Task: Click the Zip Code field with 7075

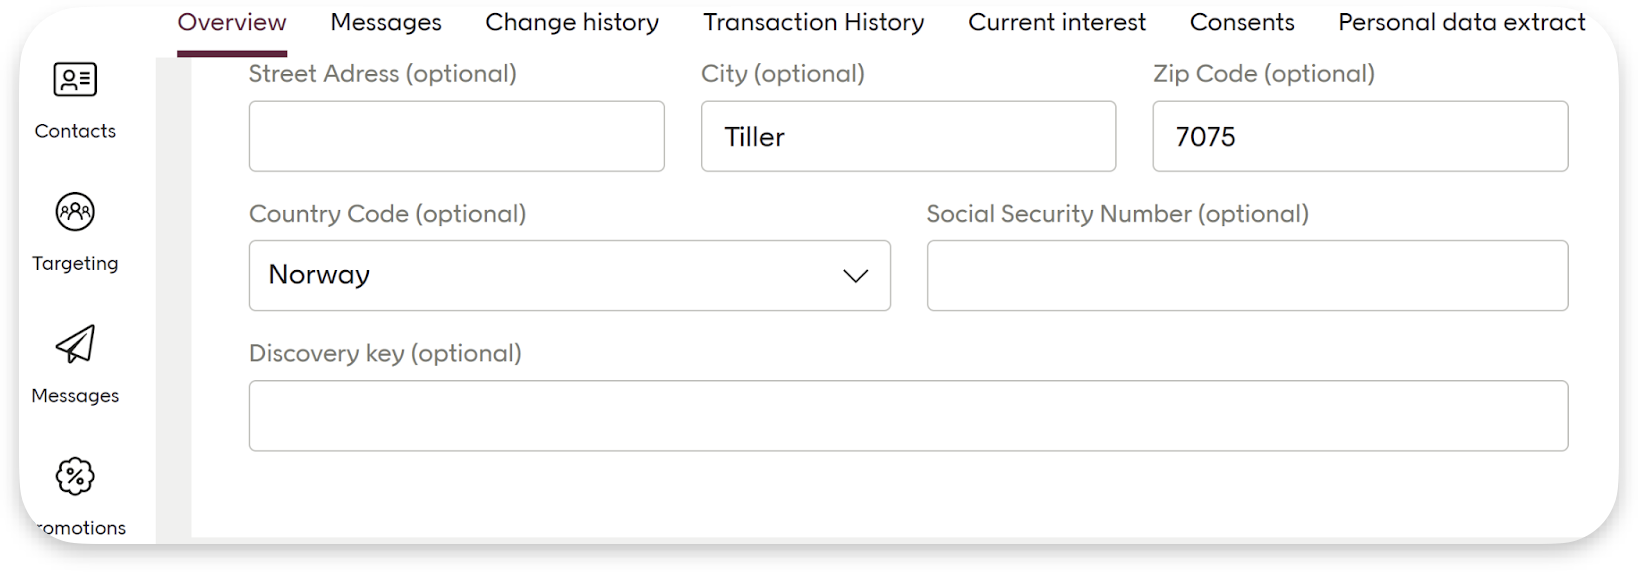Action: pyautogui.click(x=1360, y=136)
